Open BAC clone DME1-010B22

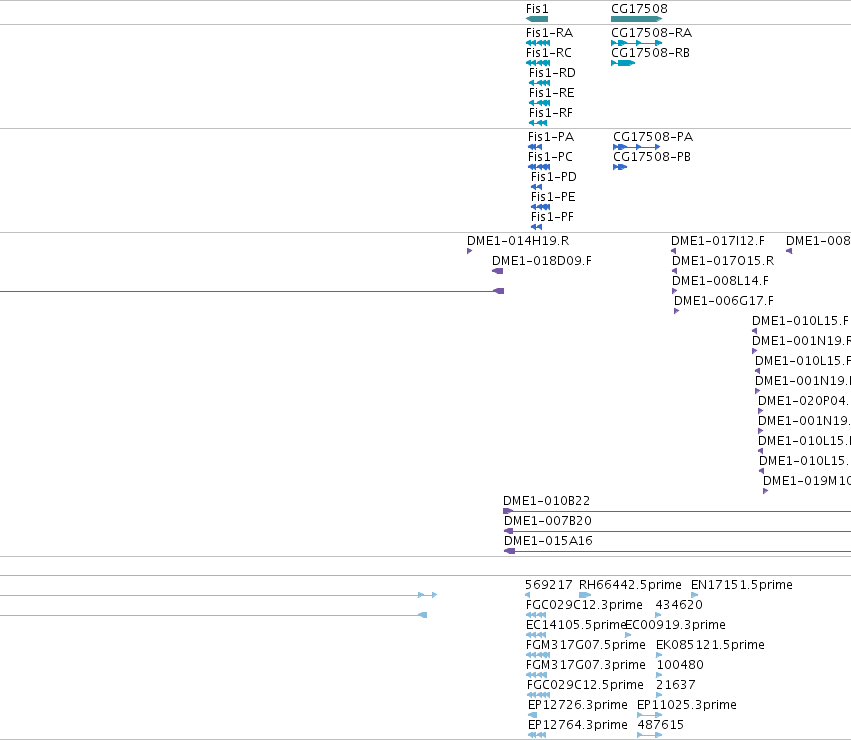pos(546,501)
